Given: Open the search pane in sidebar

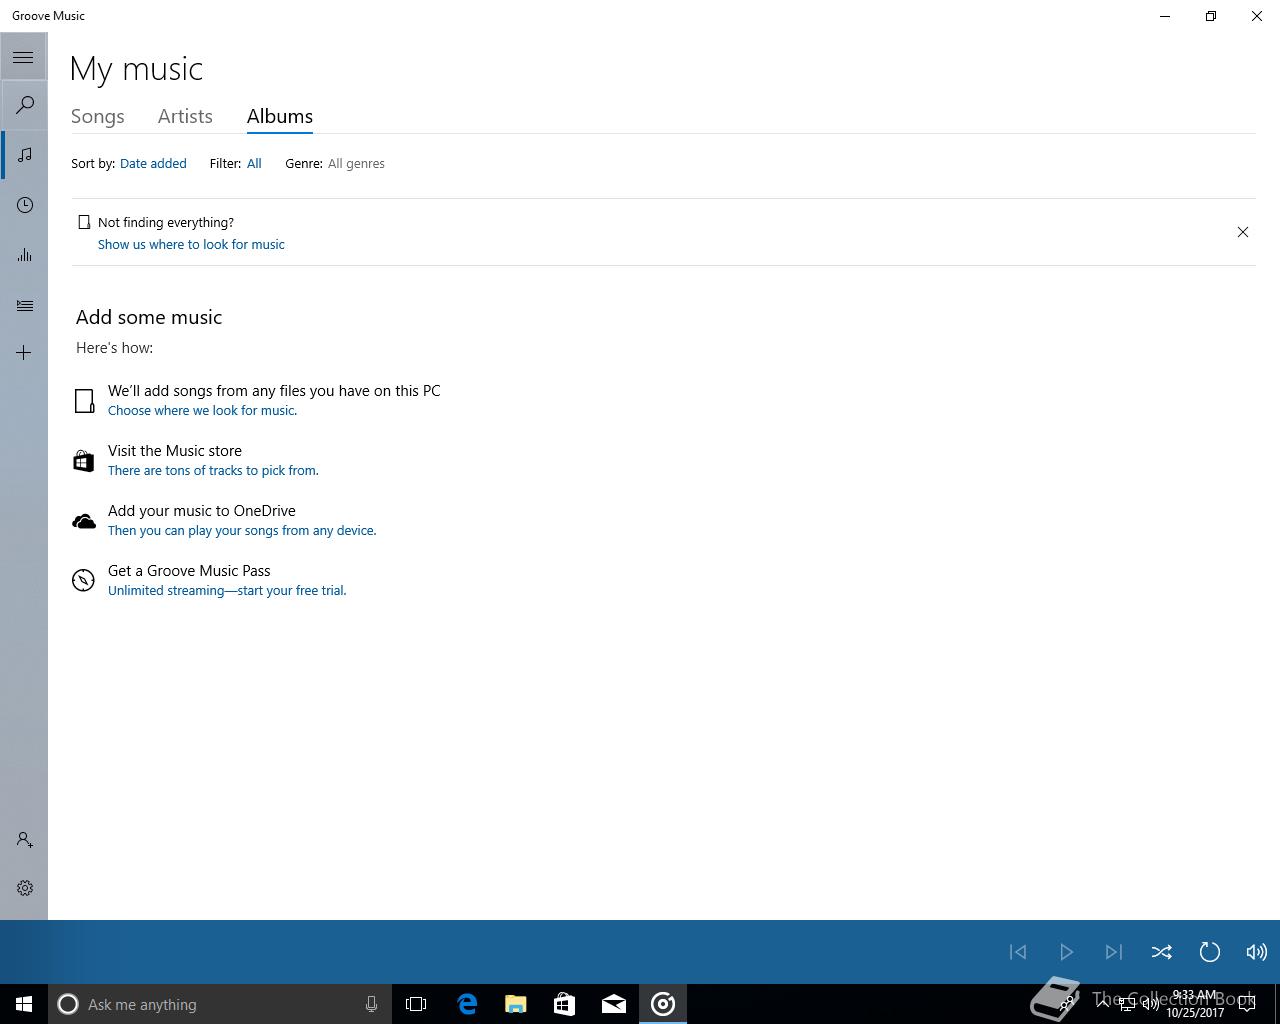Looking at the screenshot, I should (x=24, y=105).
